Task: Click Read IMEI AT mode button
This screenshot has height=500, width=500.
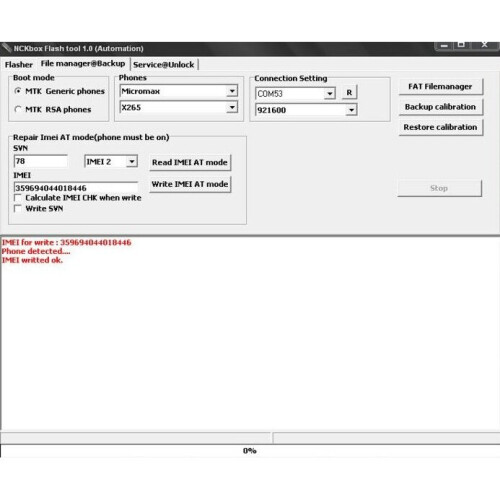Action: [x=190, y=162]
